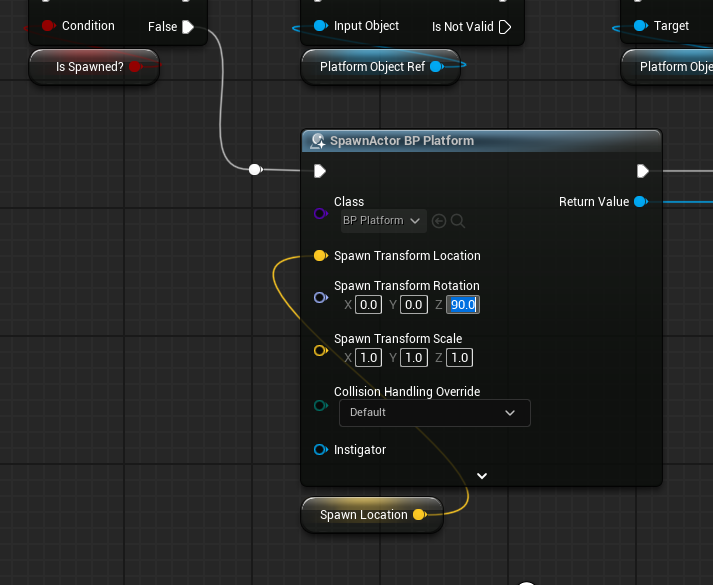713x585 pixels.
Task: Select the Spawn Location variable node
Action: pyautogui.click(x=372, y=515)
